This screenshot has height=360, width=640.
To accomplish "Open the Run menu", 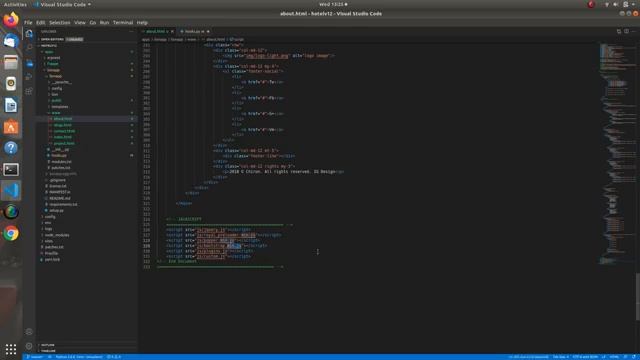I will pos(104,22).
